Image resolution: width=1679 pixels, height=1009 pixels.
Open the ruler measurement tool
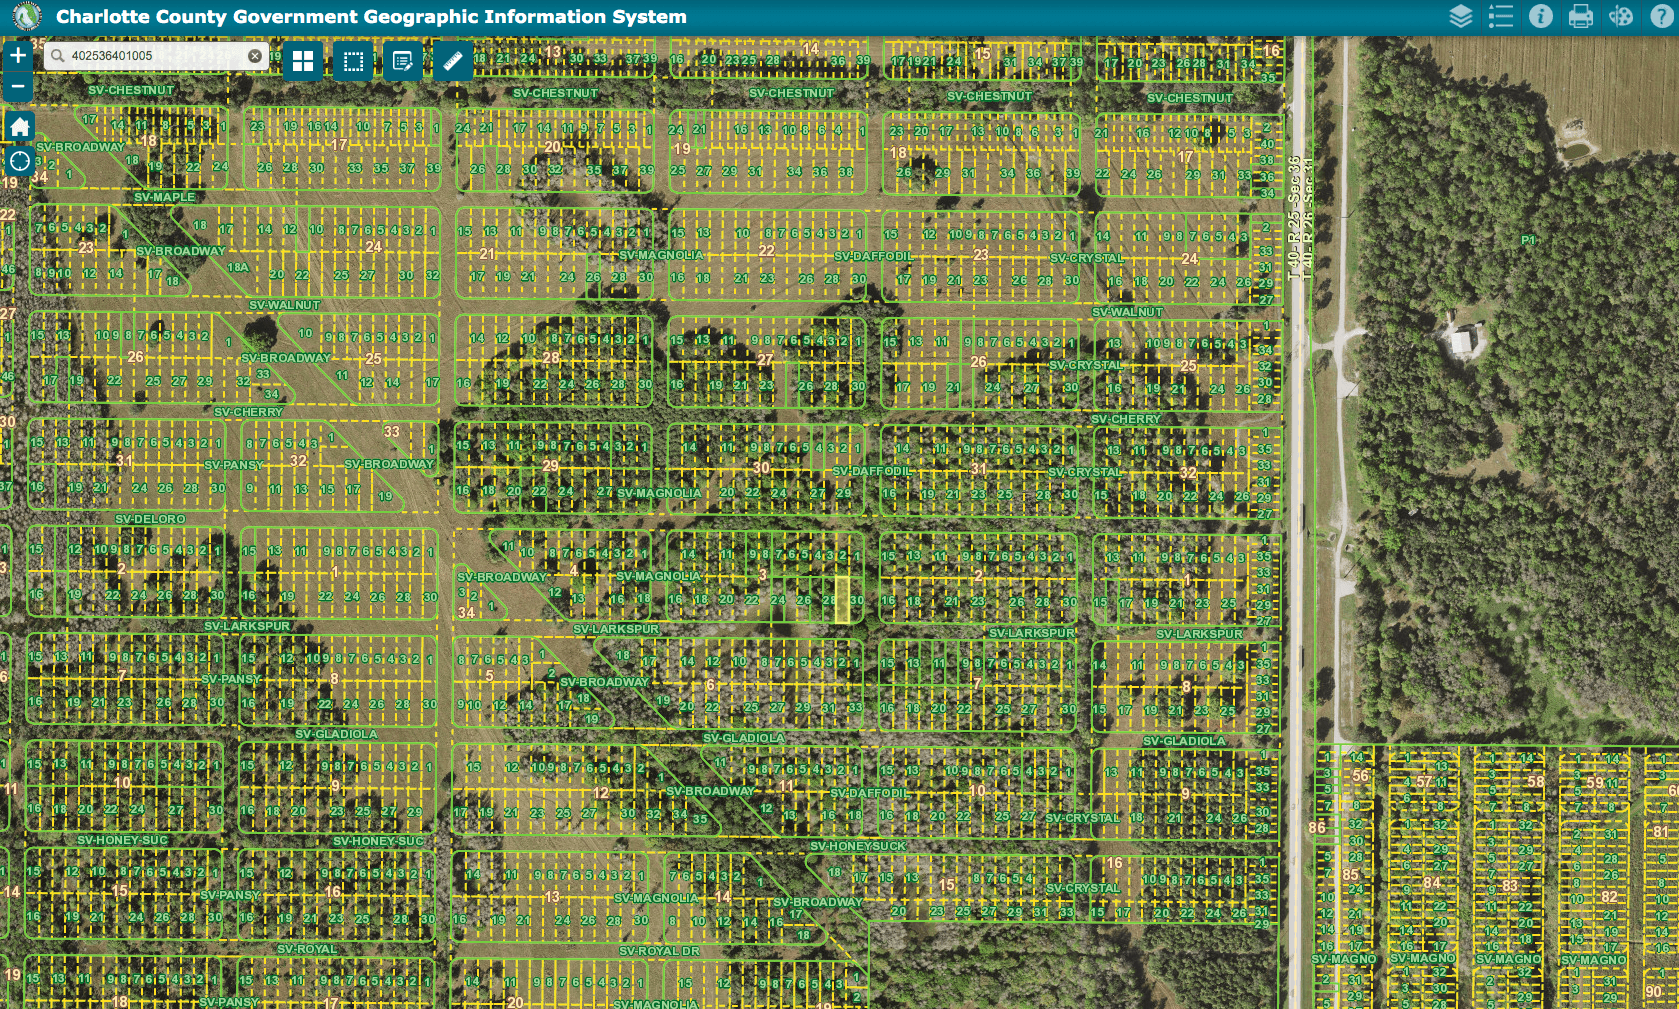pyautogui.click(x=453, y=62)
